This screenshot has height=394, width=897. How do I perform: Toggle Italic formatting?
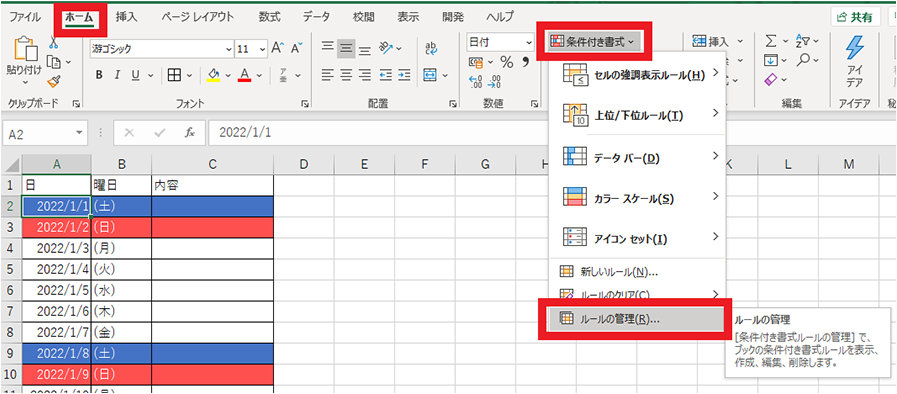[117, 75]
